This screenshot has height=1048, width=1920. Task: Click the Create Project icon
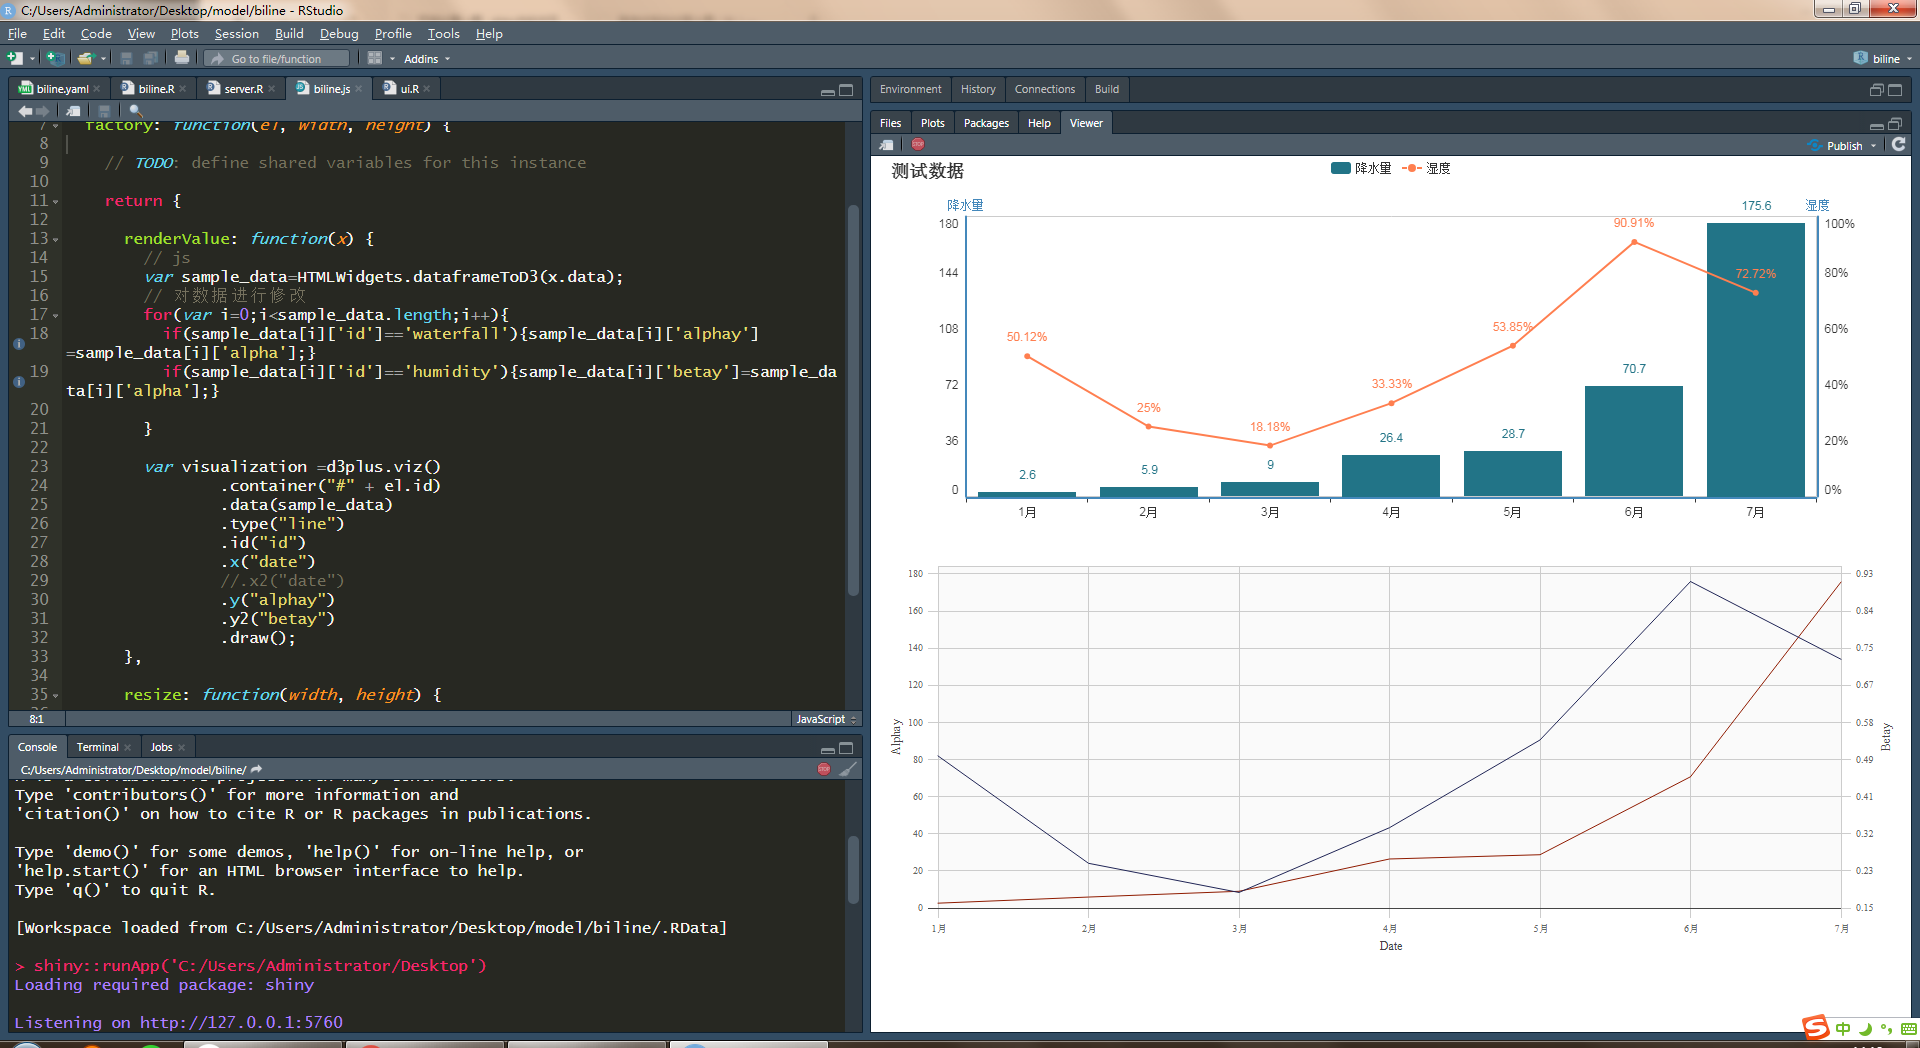click(x=55, y=59)
